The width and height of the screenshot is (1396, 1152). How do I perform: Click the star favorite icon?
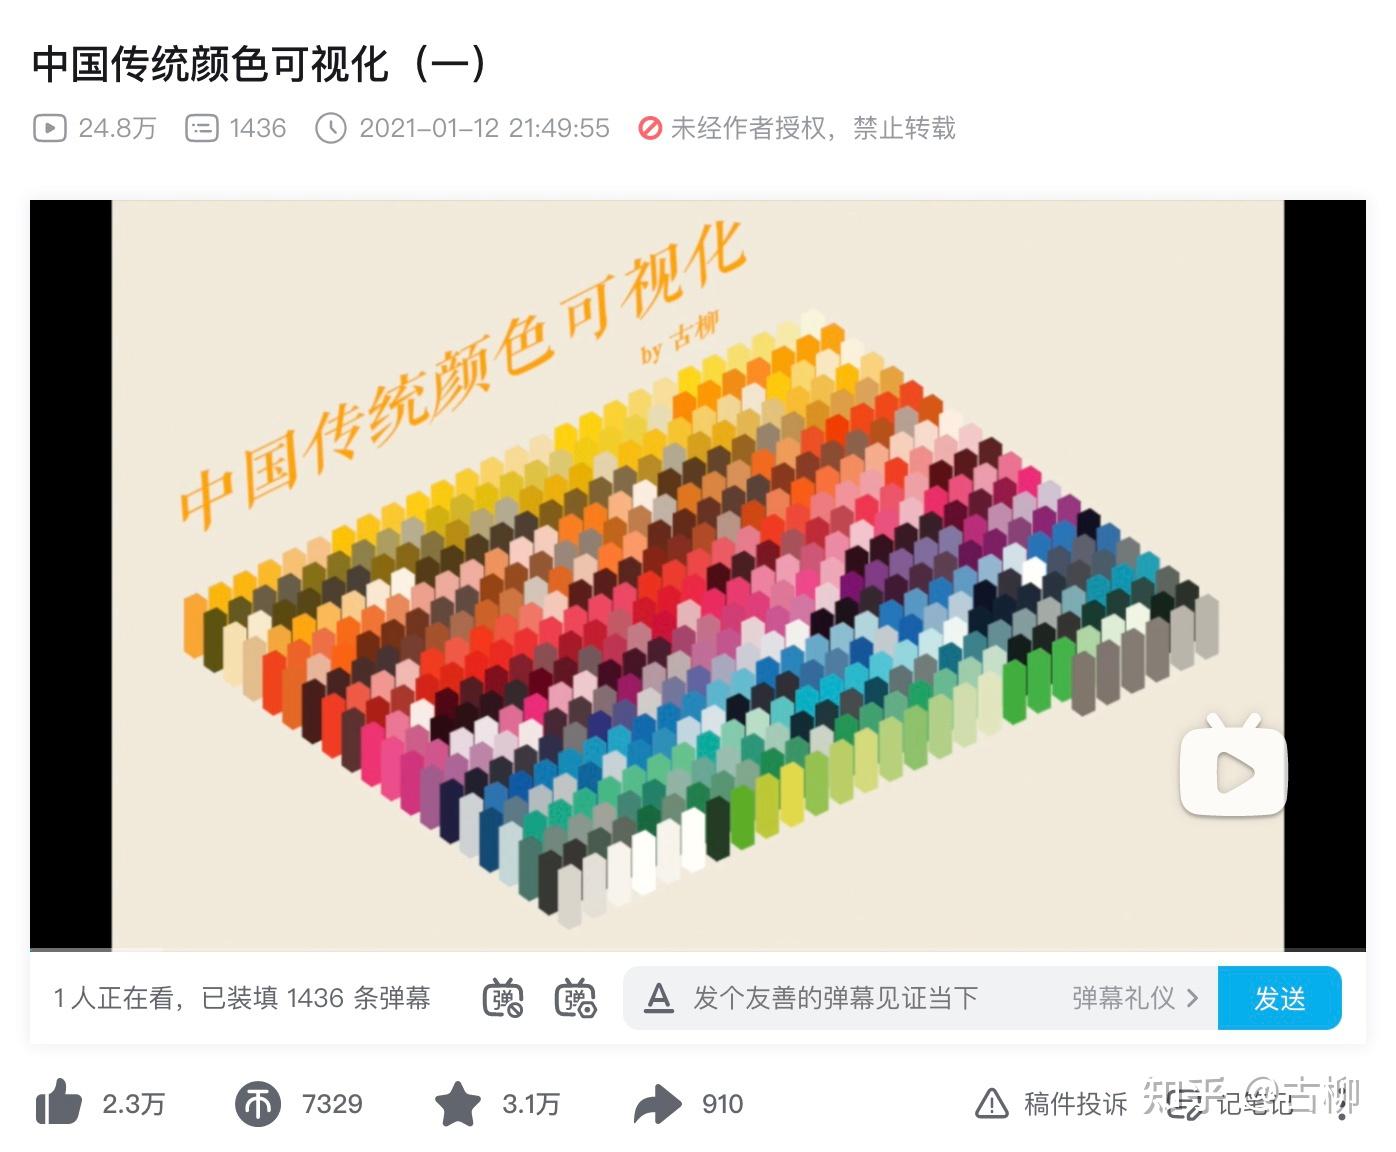tap(458, 1104)
